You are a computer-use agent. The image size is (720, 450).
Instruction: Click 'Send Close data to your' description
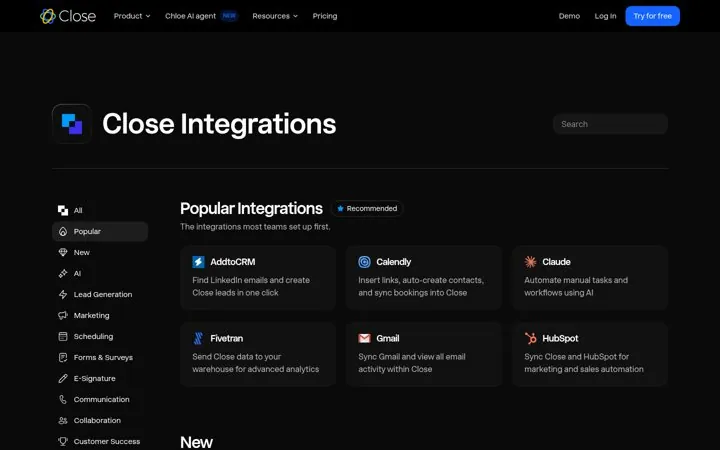coord(236,357)
